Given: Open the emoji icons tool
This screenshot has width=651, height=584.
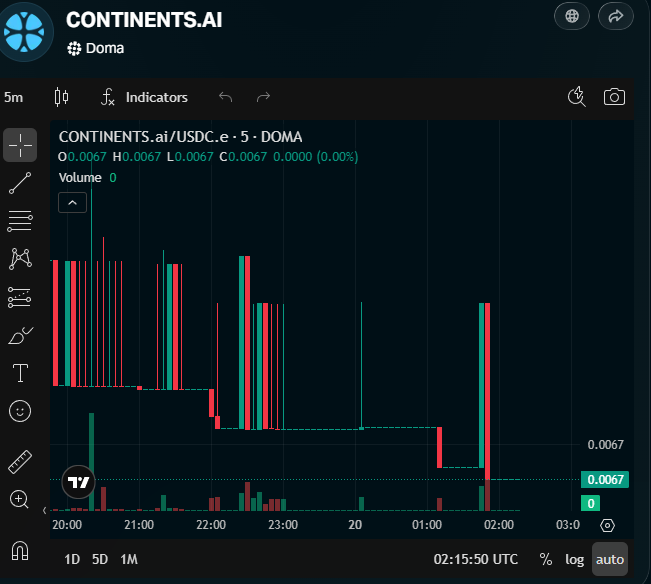Looking at the screenshot, I should coord(20,411).
